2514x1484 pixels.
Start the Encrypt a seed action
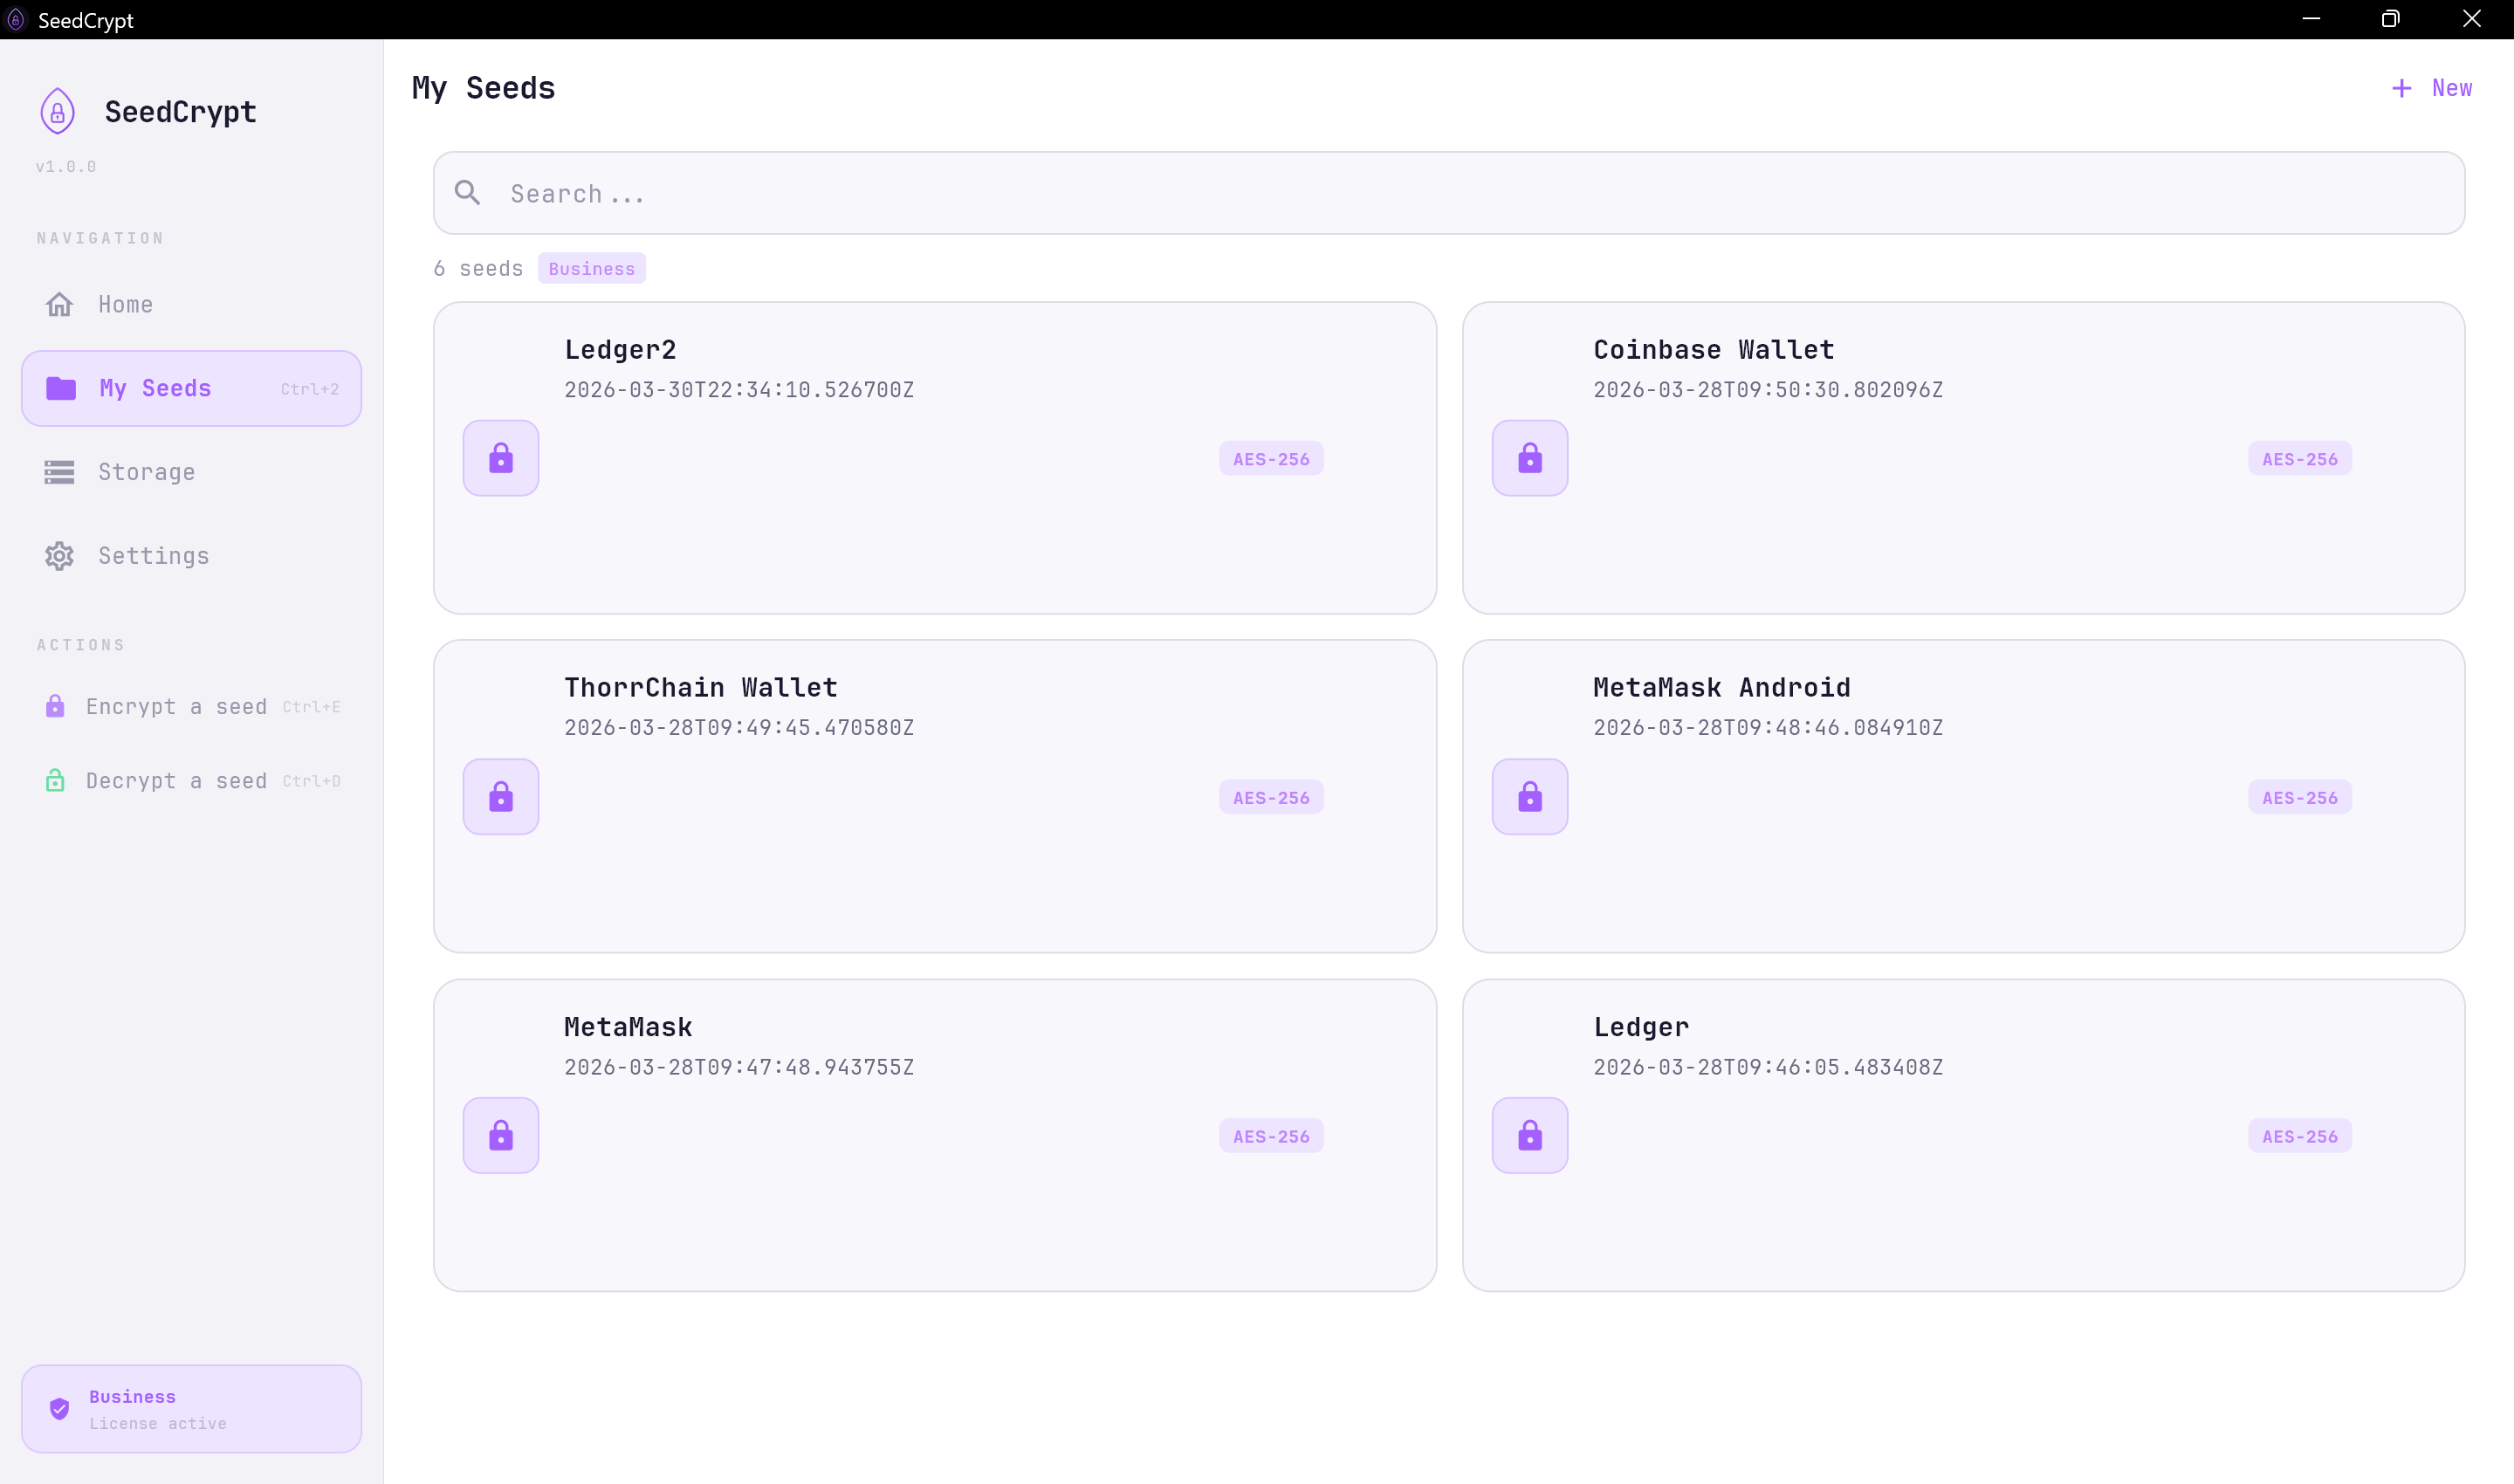click(176, 707)
